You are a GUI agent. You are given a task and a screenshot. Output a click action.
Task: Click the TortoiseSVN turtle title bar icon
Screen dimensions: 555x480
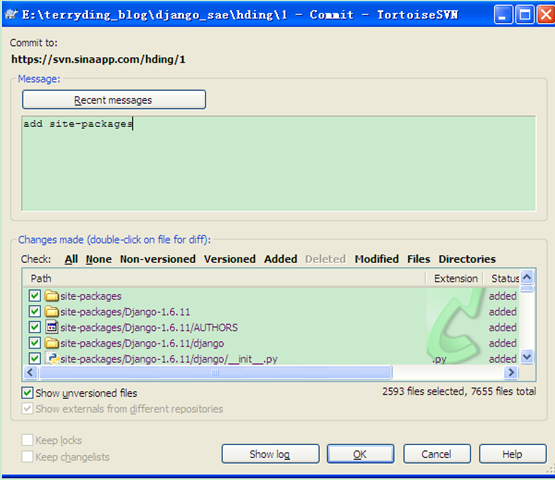11,15
